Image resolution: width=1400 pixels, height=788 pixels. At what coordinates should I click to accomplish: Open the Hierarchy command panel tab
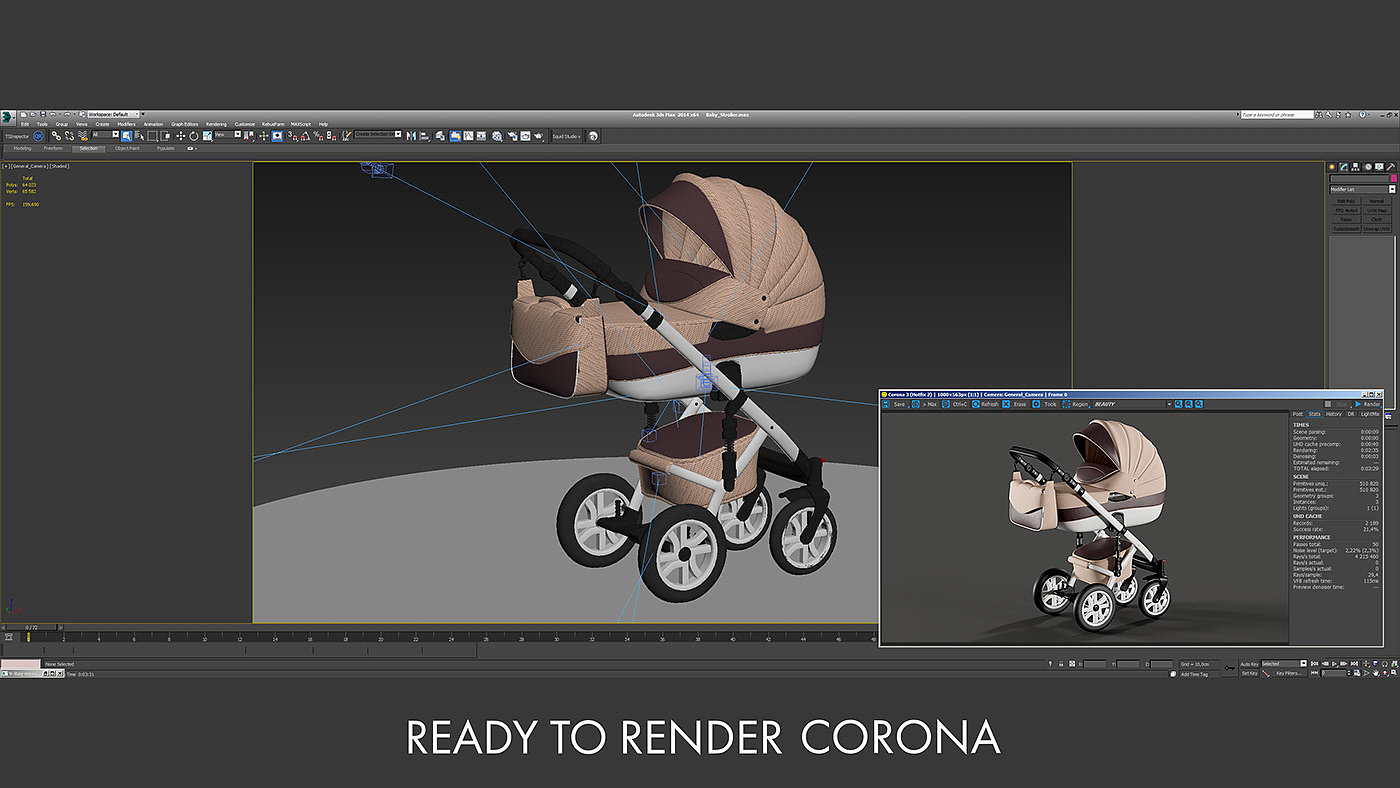[1356, 167]
